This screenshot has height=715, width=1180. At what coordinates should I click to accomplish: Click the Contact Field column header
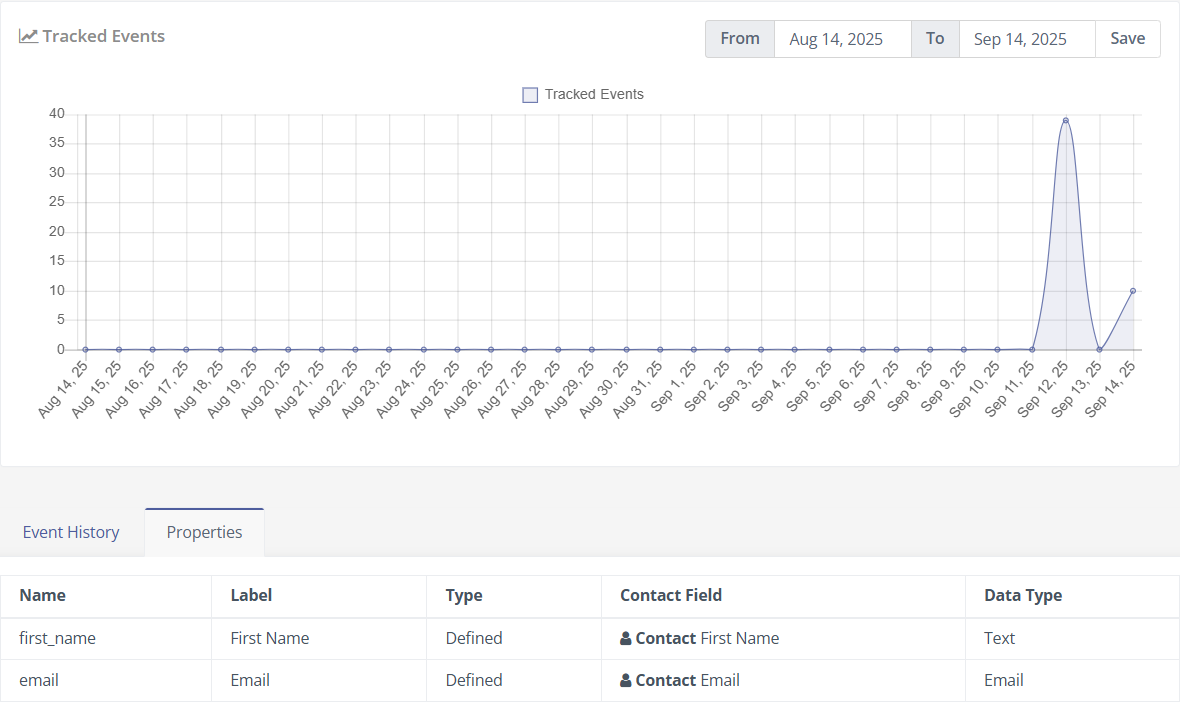(671, 595)
